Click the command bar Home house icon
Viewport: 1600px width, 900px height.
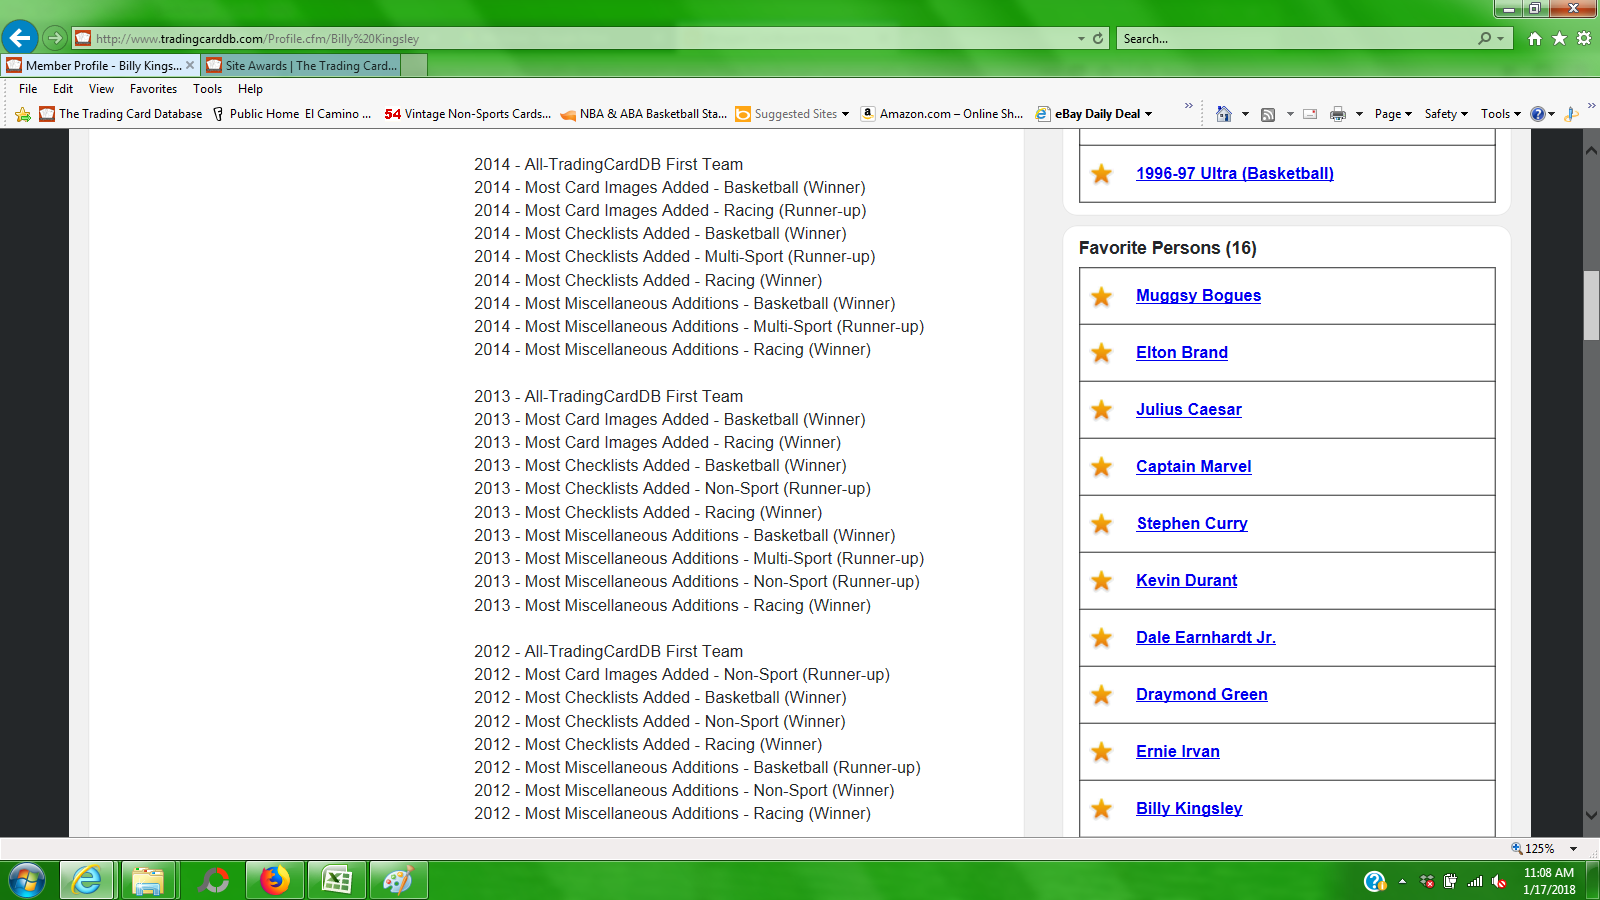click(x=1223, y=114)
